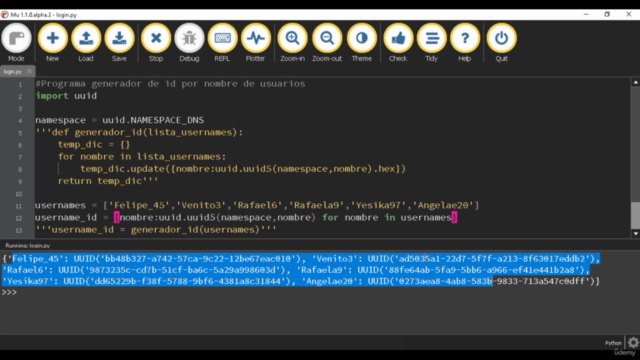Tidy the code formatting
This screenshot has height=360, width=640.
click(431, 42)
